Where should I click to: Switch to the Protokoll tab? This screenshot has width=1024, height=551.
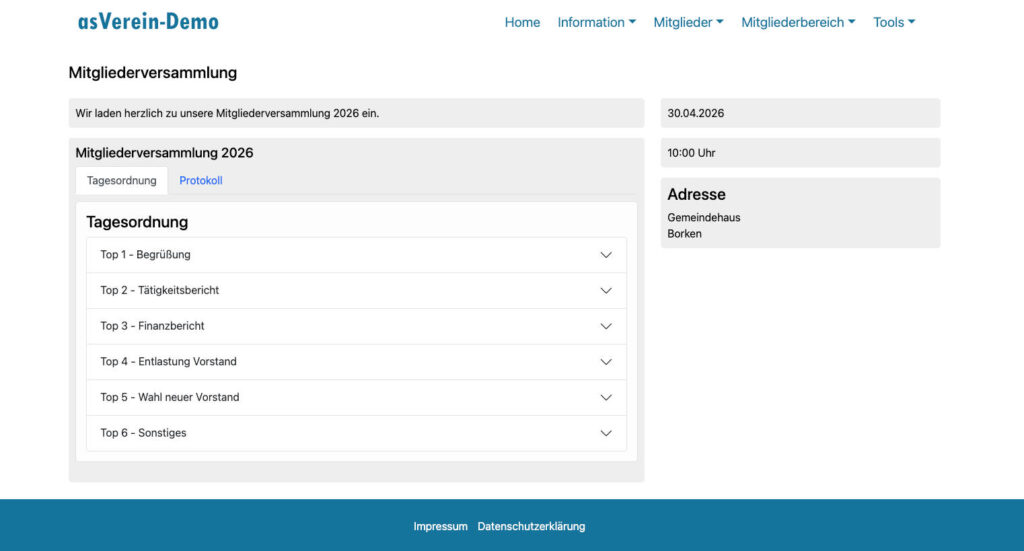201,181
